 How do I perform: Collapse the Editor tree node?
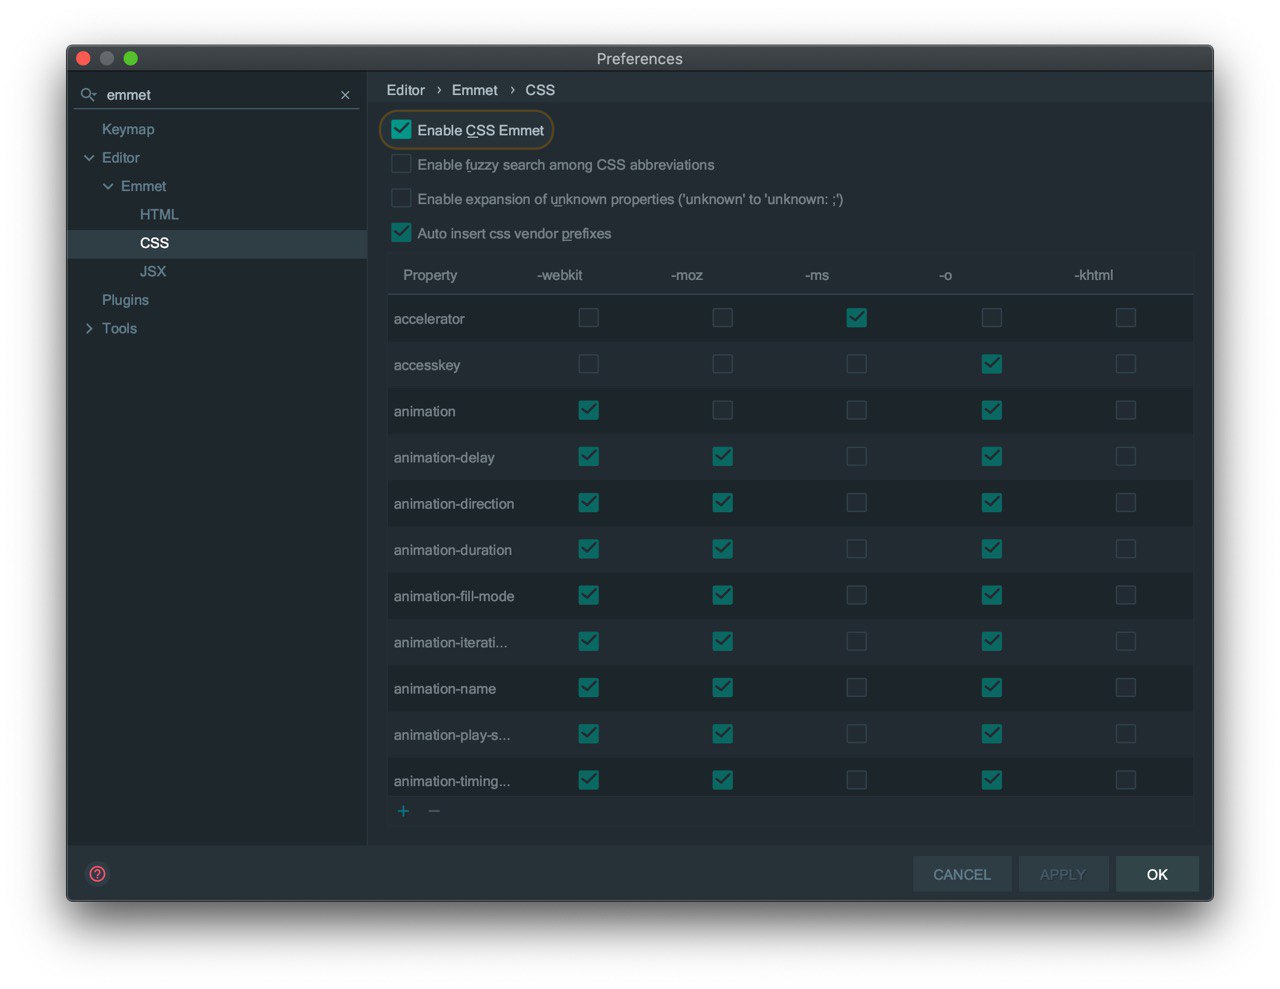pos(89,158)
